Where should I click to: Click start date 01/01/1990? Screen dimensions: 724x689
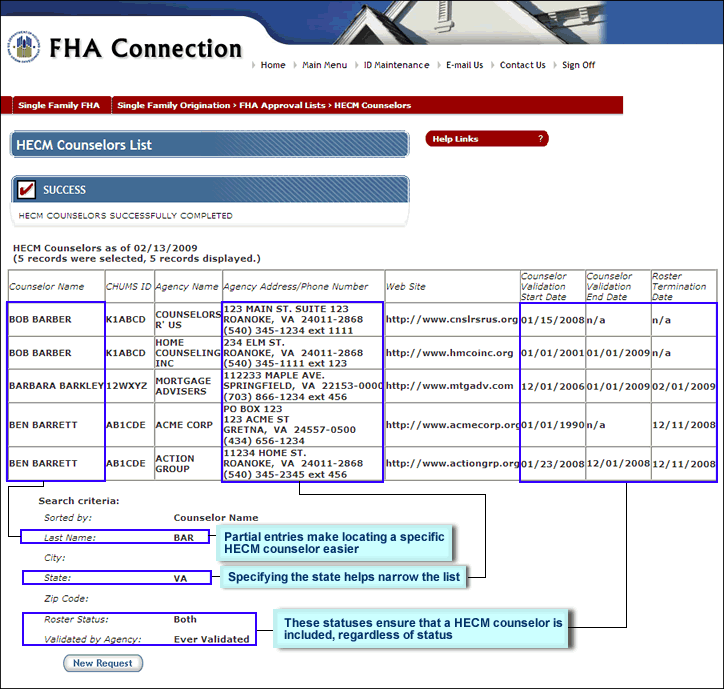(553, 425)
